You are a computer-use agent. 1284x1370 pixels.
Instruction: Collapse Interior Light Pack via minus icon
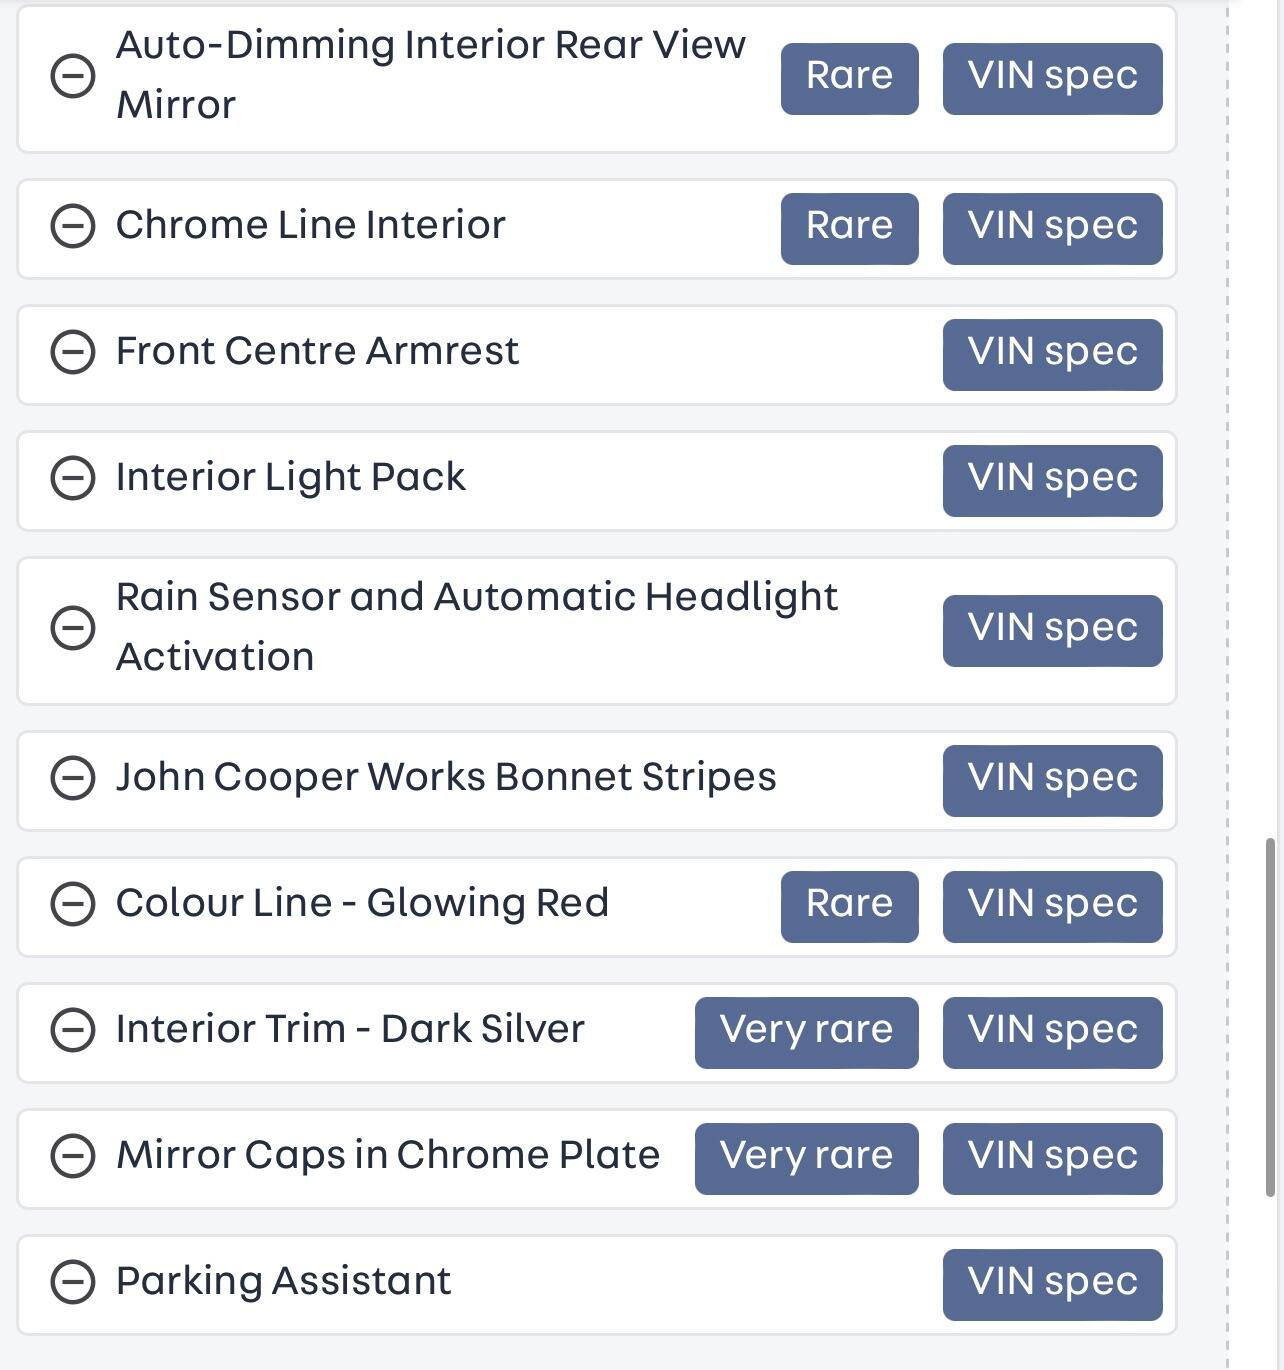[x=73, y=478]
